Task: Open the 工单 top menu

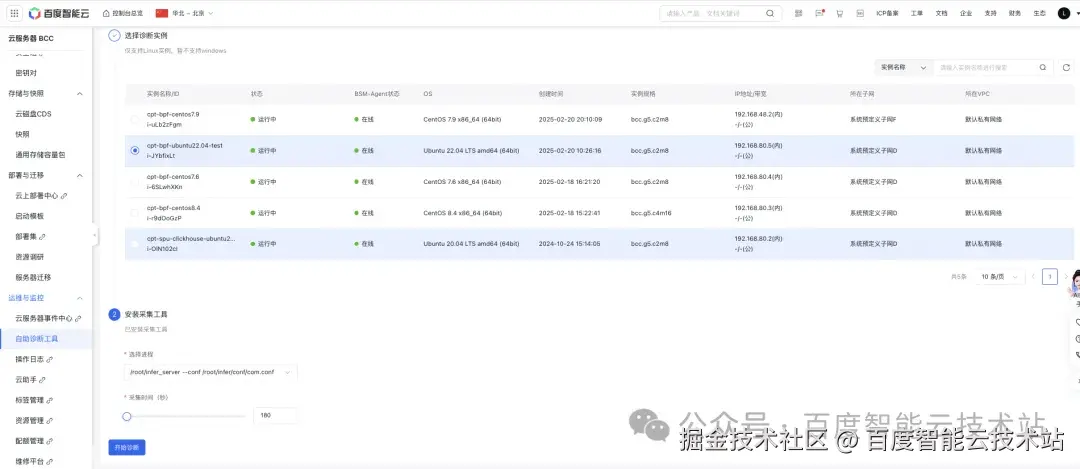Action: coord(917,13)
